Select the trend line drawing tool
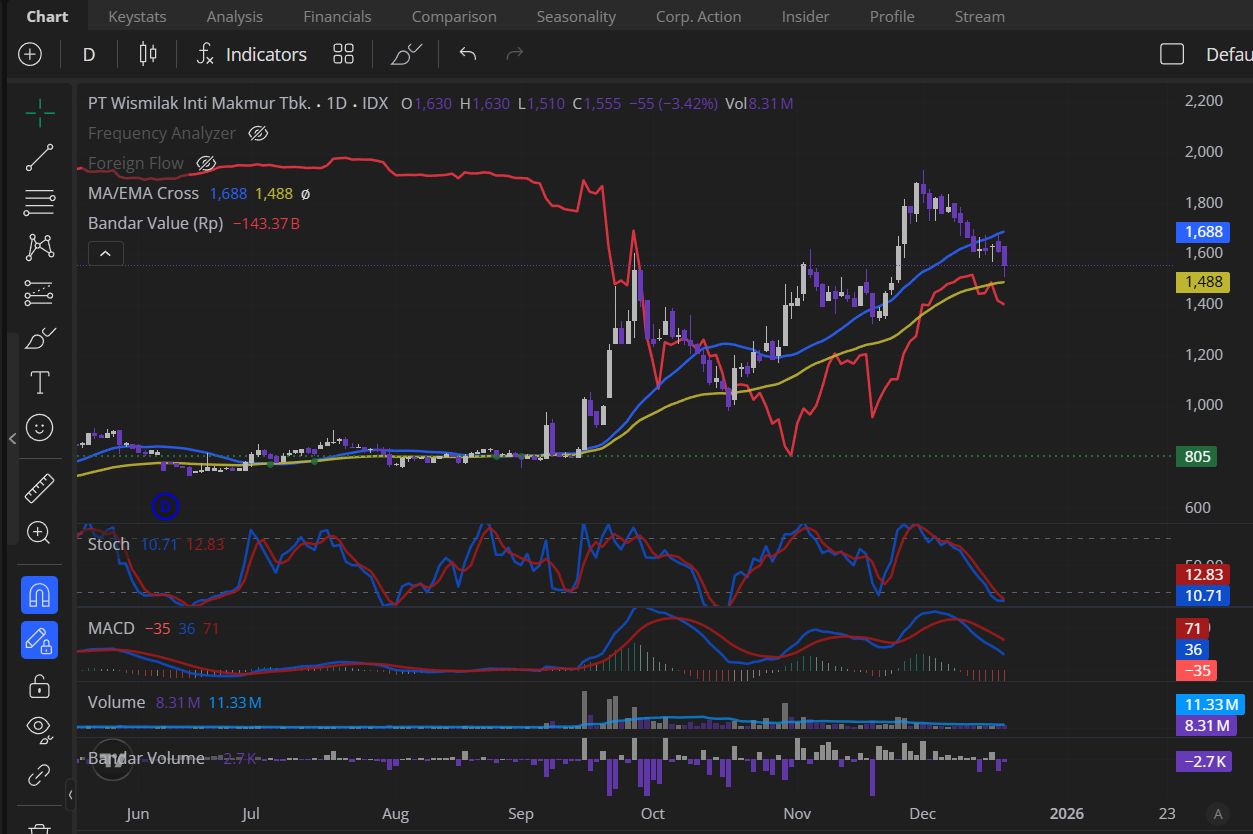 40,158
